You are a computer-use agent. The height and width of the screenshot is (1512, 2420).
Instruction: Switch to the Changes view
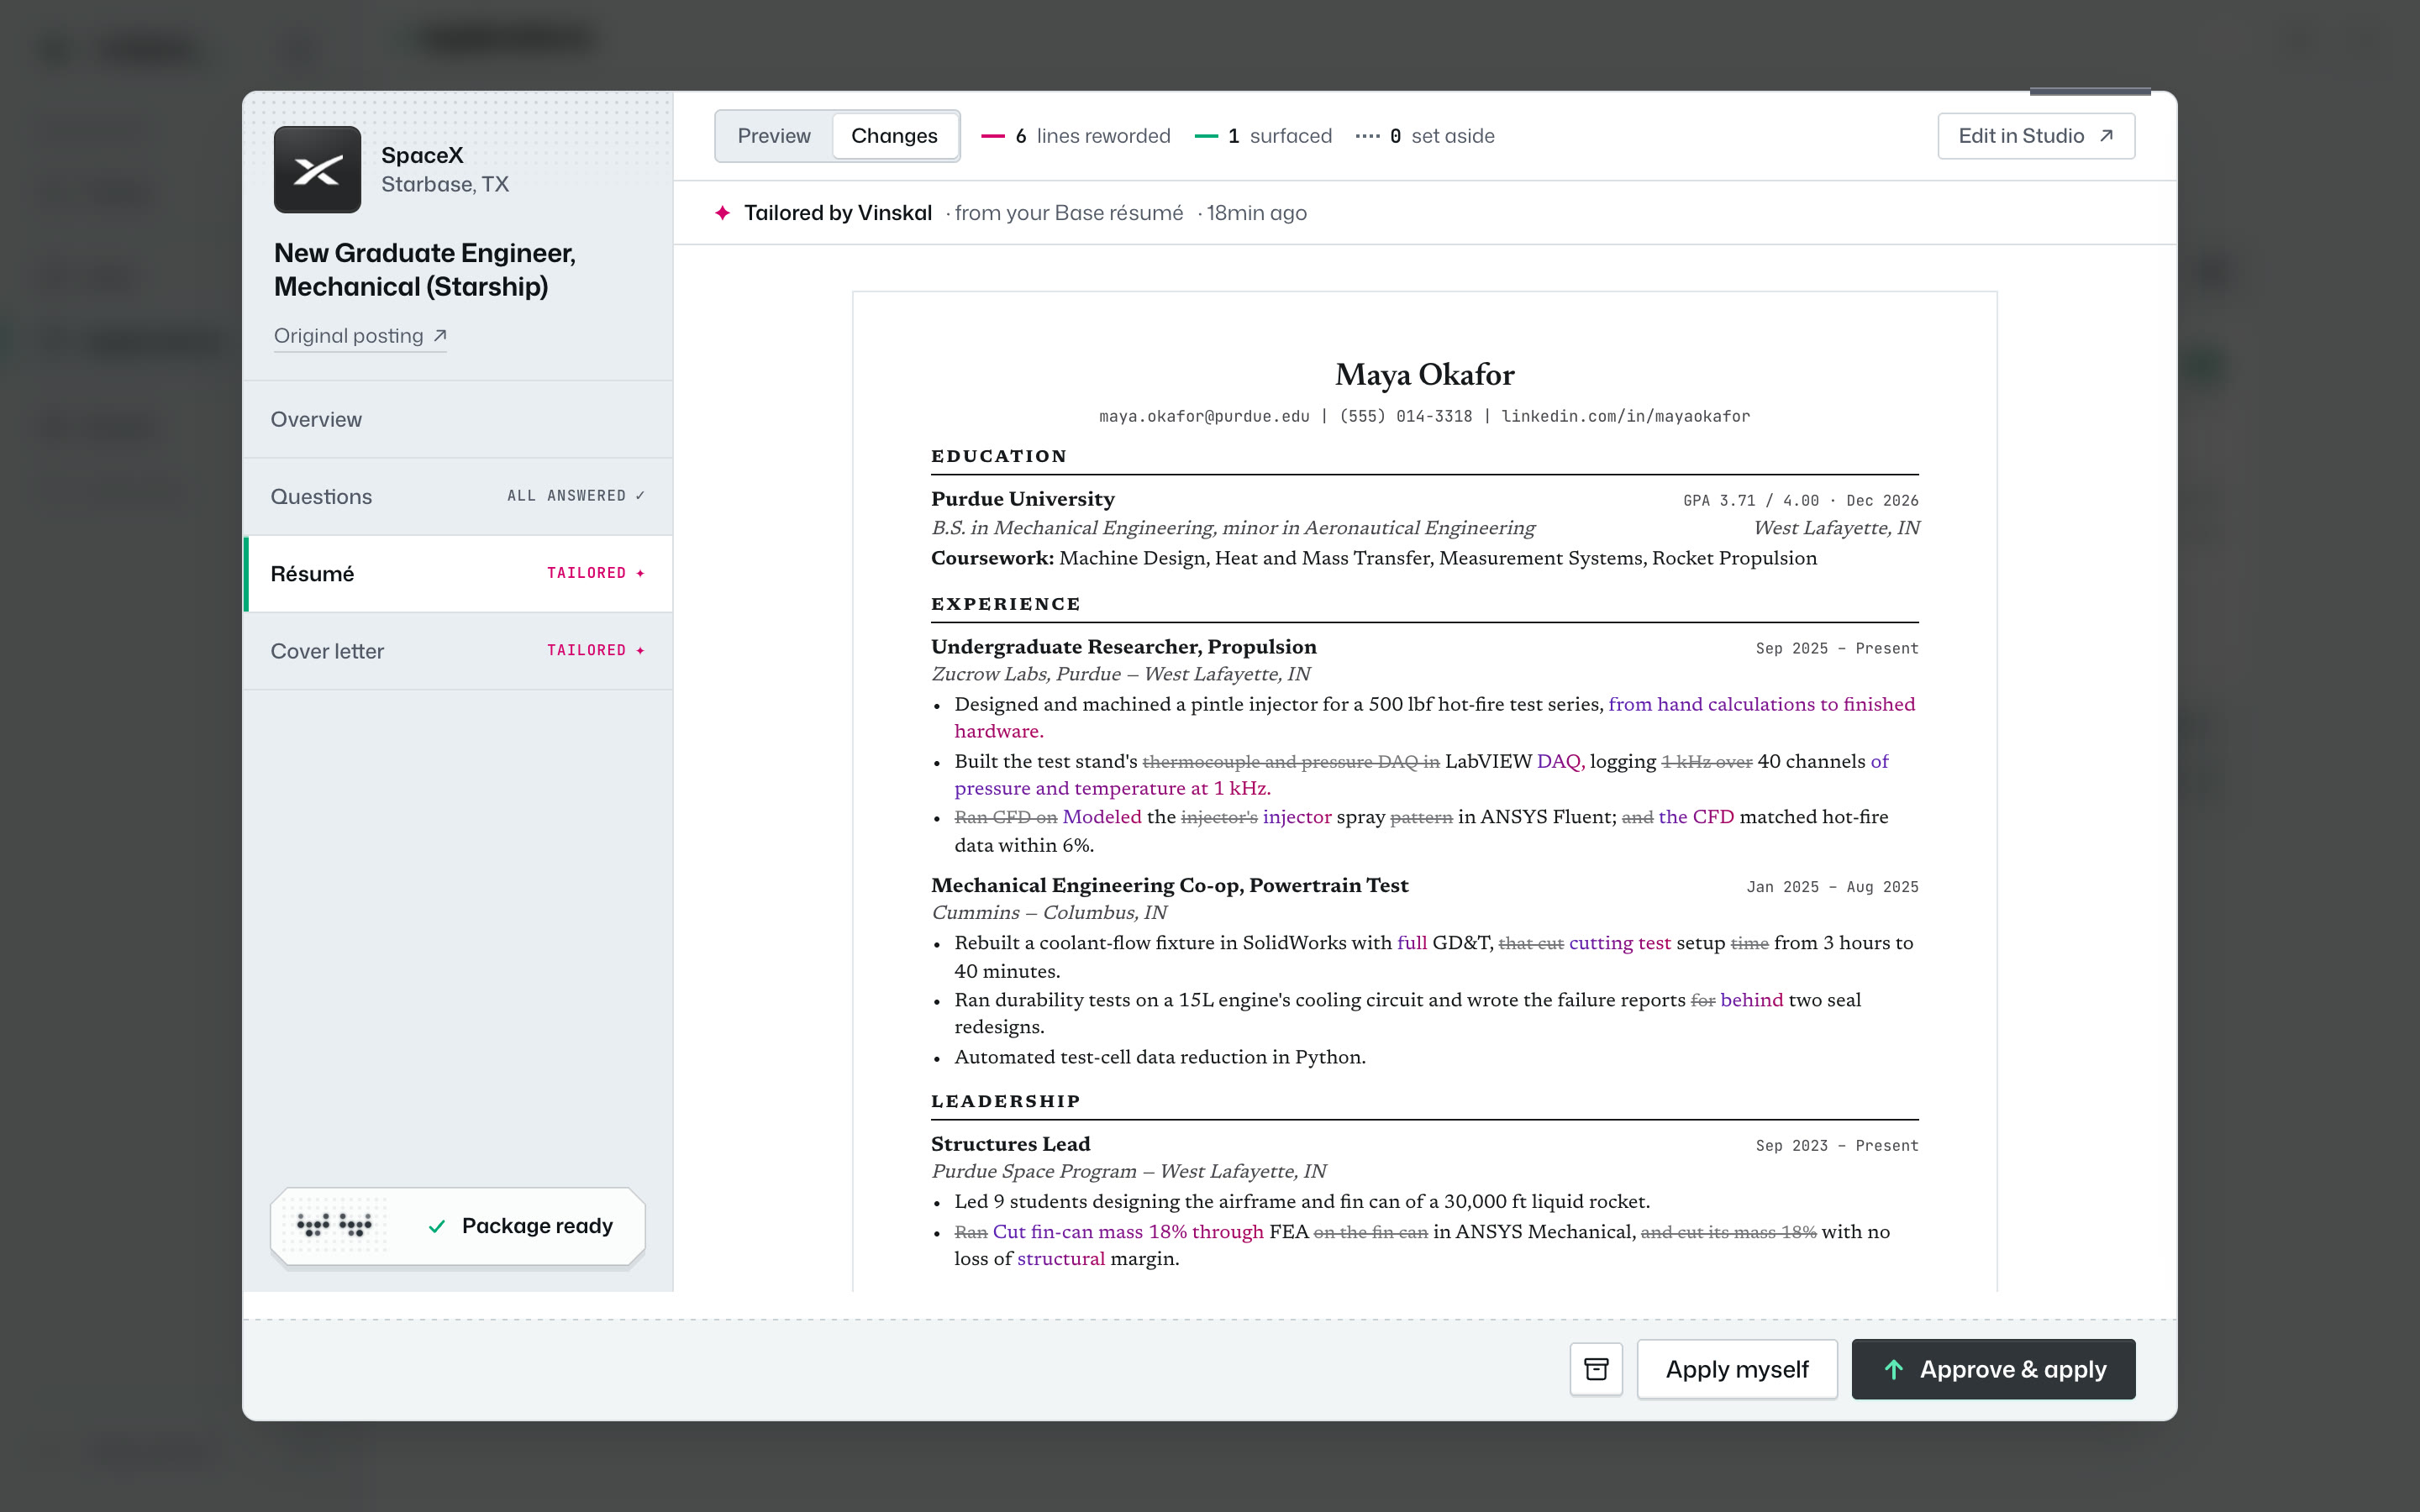(x=894, y=136)
